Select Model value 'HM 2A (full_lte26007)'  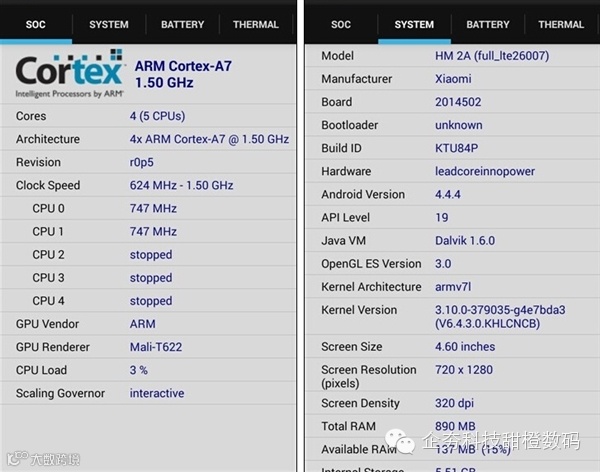pyautogui.click(x=492, y=56)
